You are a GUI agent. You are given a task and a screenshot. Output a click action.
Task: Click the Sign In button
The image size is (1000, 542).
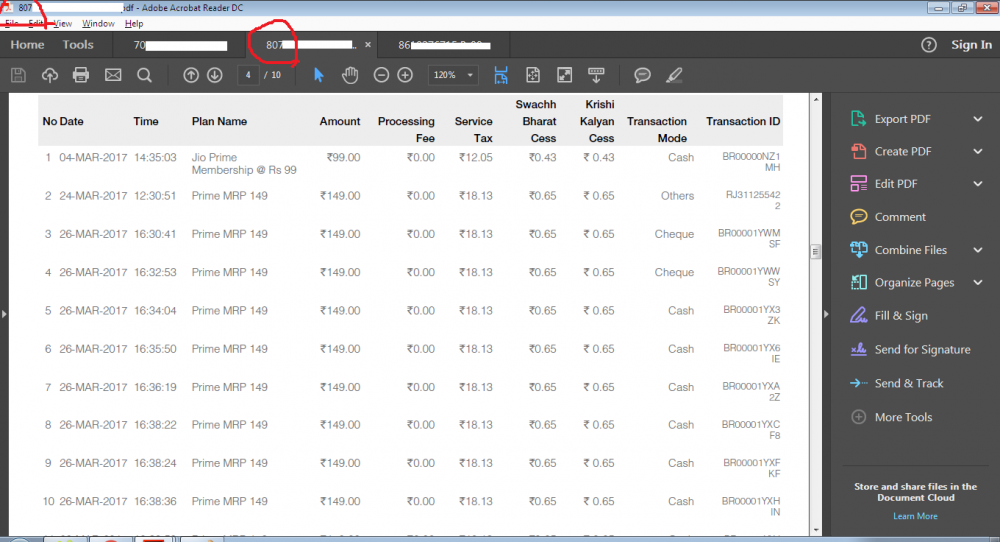971,45
